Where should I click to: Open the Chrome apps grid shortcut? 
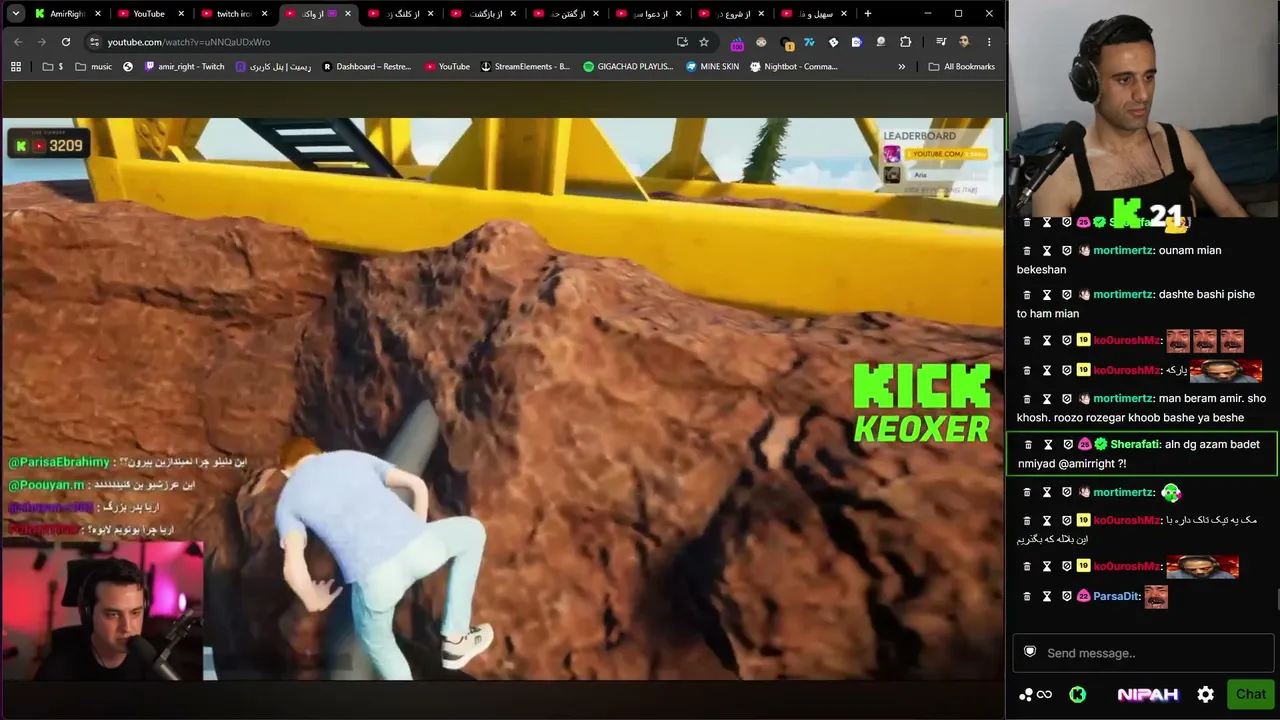coord(16,67)
